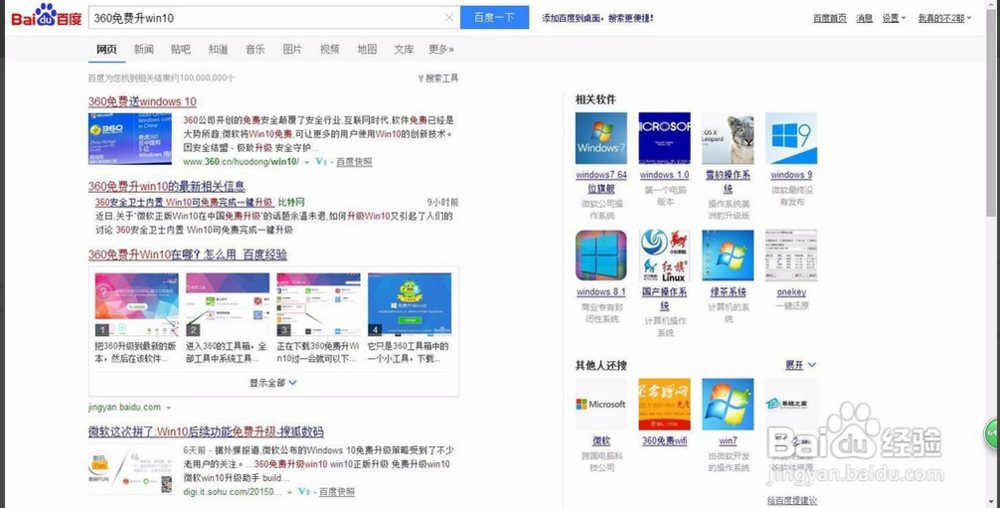Open 消息 link in header
Viewport: 1000px width, 508px height.
[864, 18]
